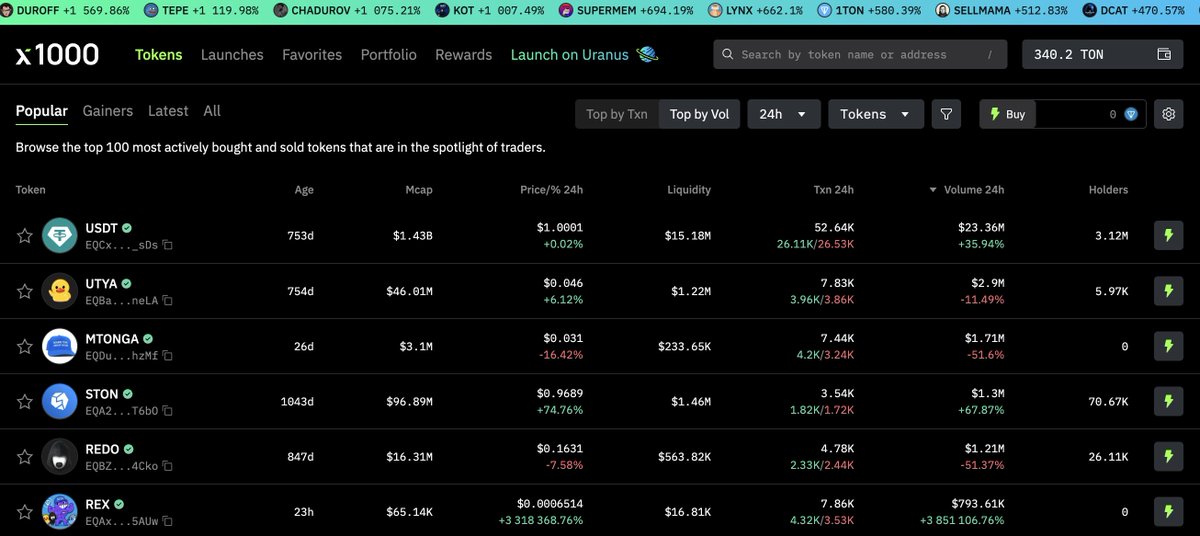Screen dimensions: 1200x536
Task: Focus the token search field
Action: 860,54
